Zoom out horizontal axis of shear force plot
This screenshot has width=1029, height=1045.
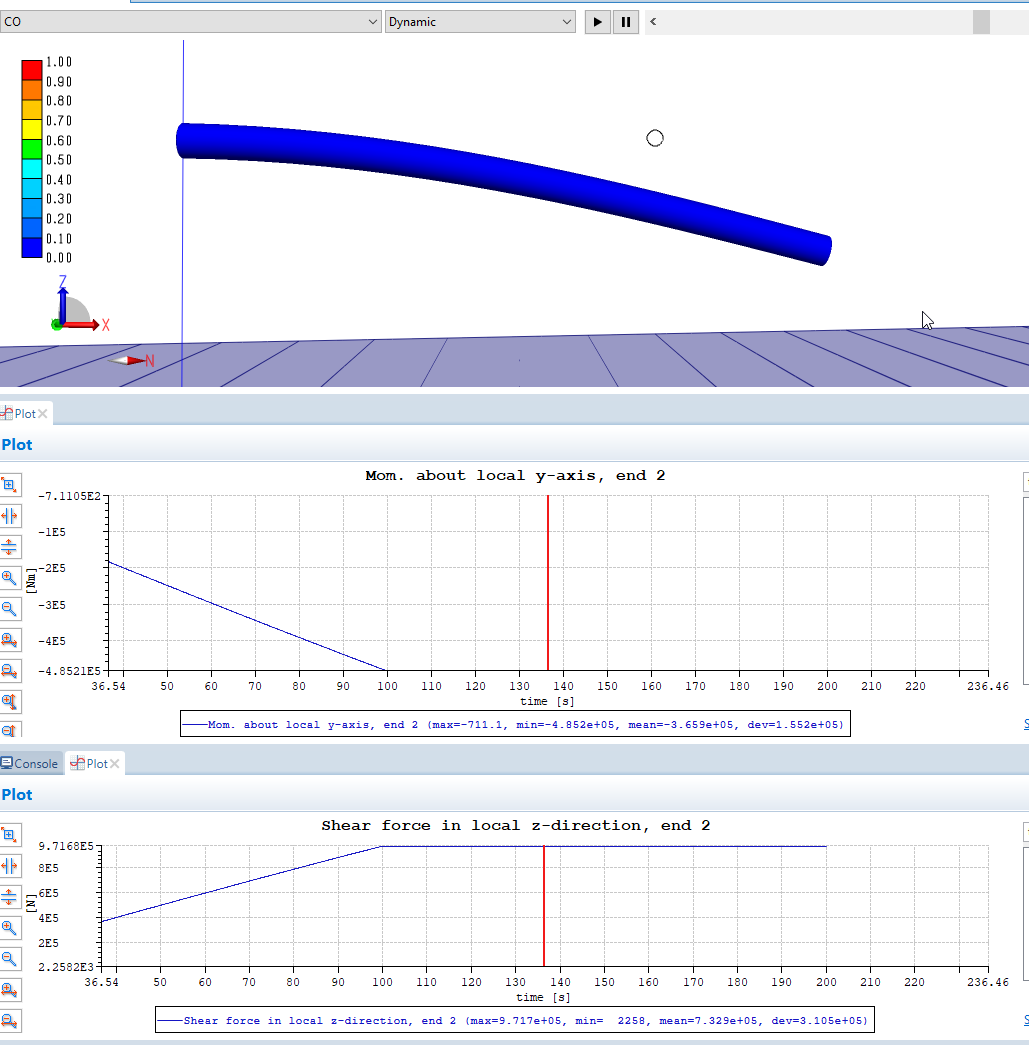point(10,1021)
